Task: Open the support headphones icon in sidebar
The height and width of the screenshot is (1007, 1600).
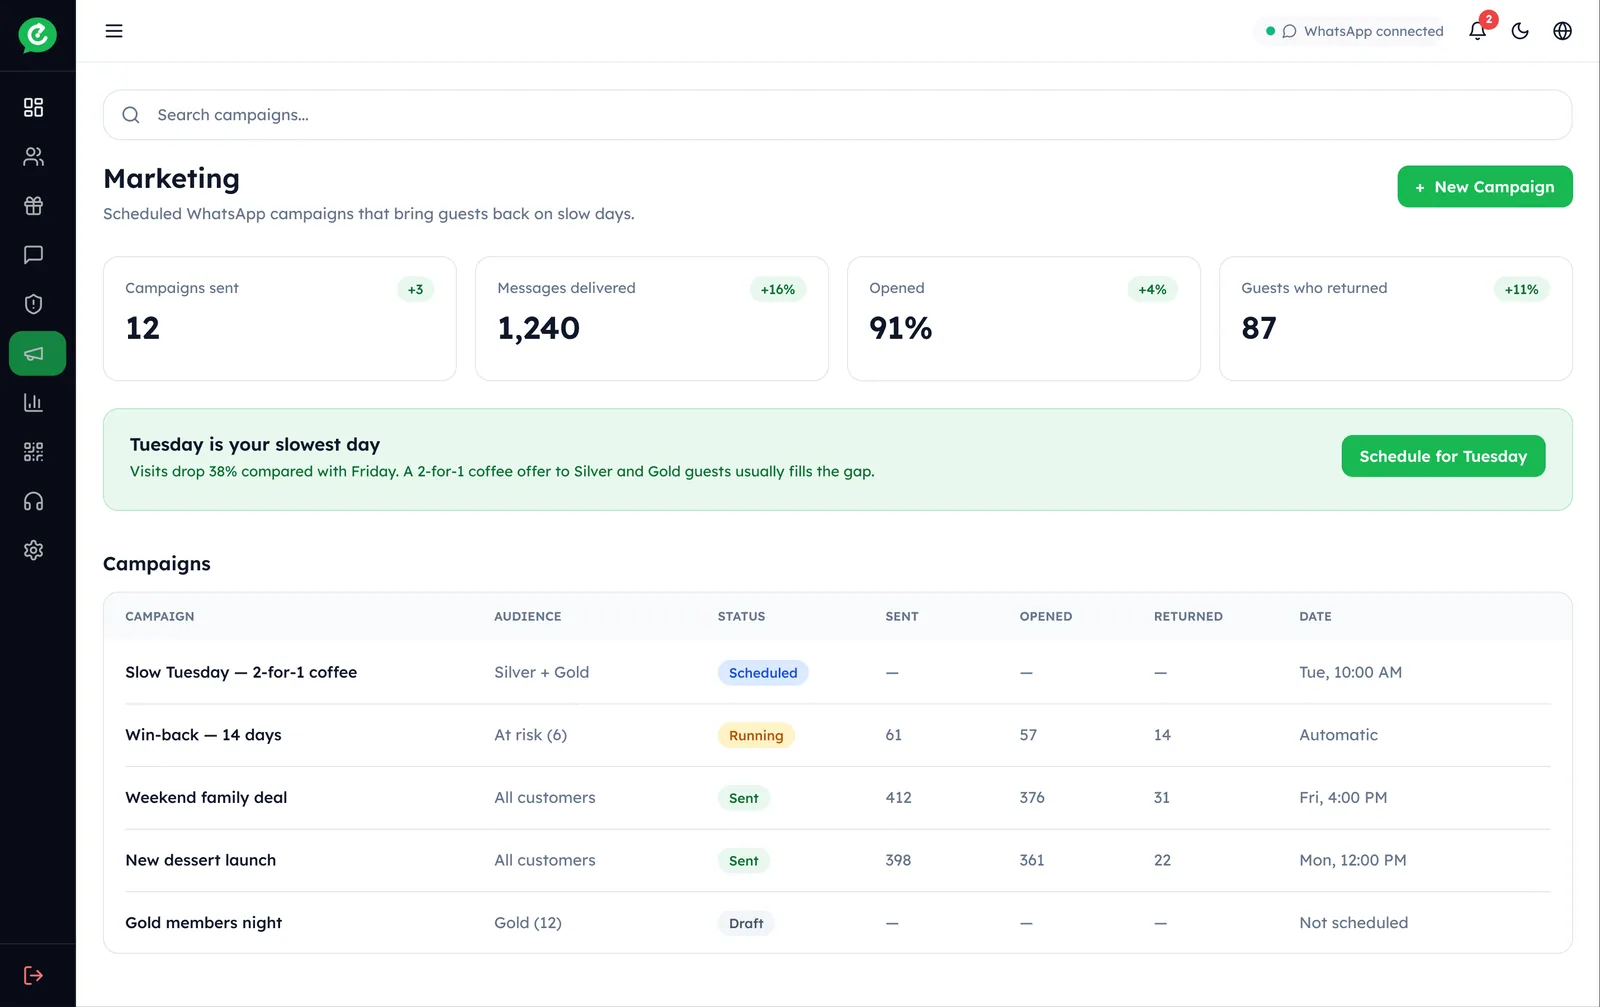Action: coord(34,501)
